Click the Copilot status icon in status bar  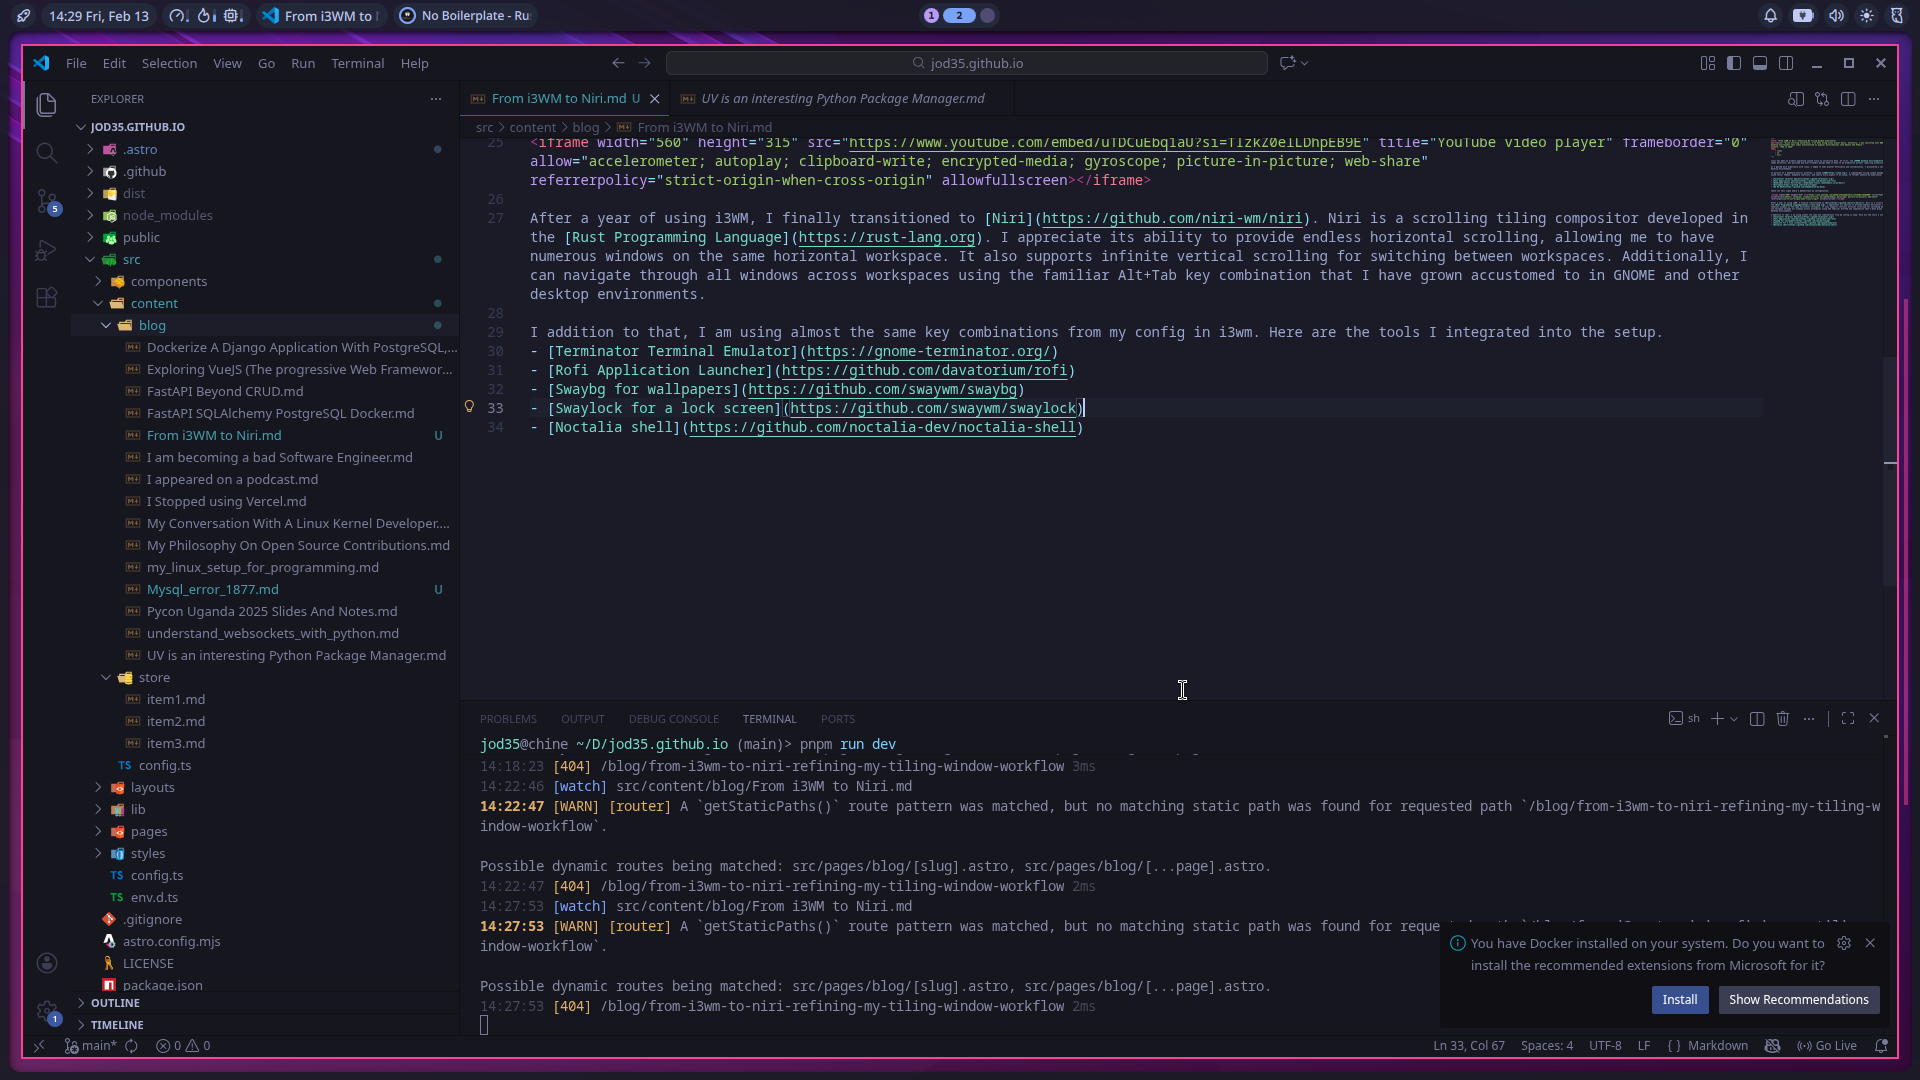click(1772, 1046)
